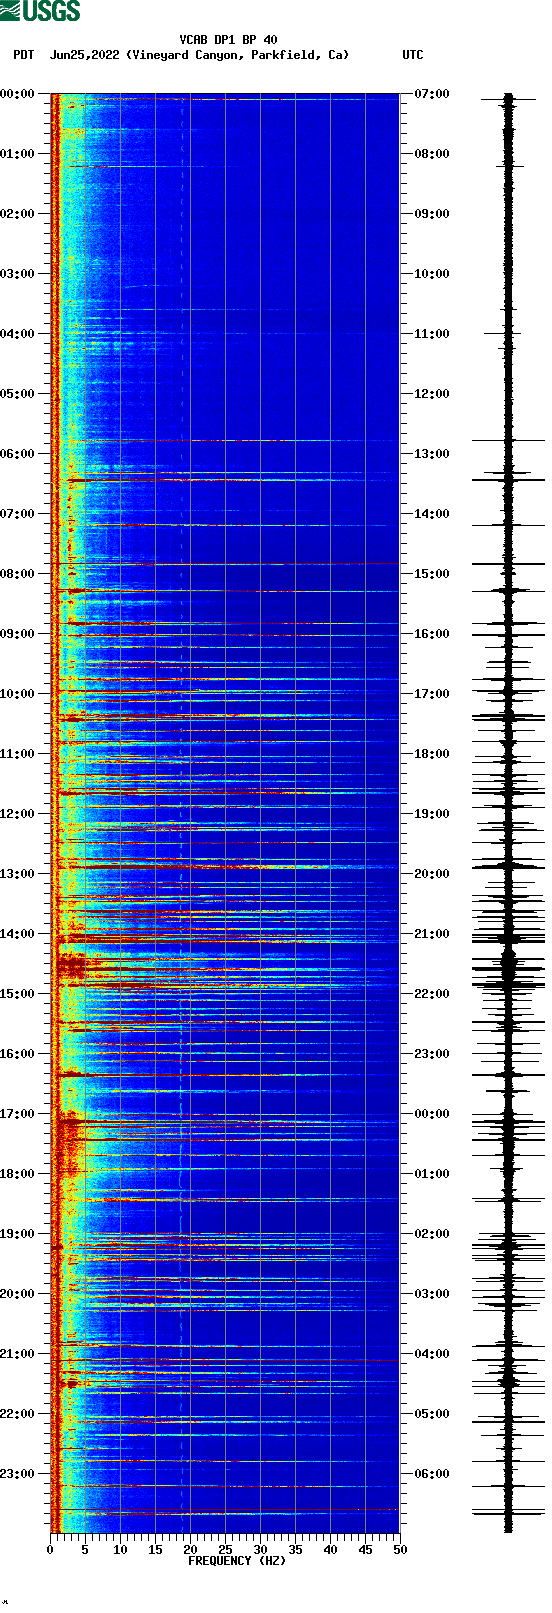The width and height of the screenshot is (552, 1613).
Task: Click the frequency axis tick label 50
Action: coord(400,1550)
